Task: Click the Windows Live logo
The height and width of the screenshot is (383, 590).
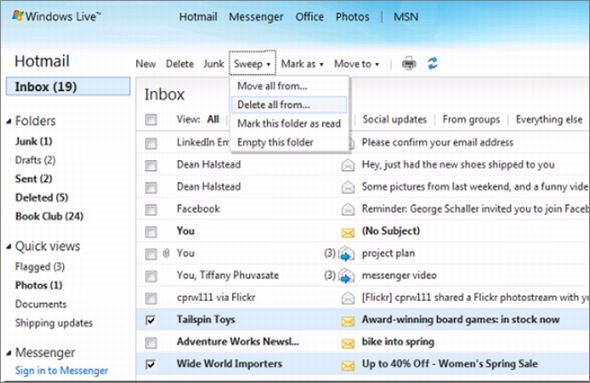Action: (56, 17)
